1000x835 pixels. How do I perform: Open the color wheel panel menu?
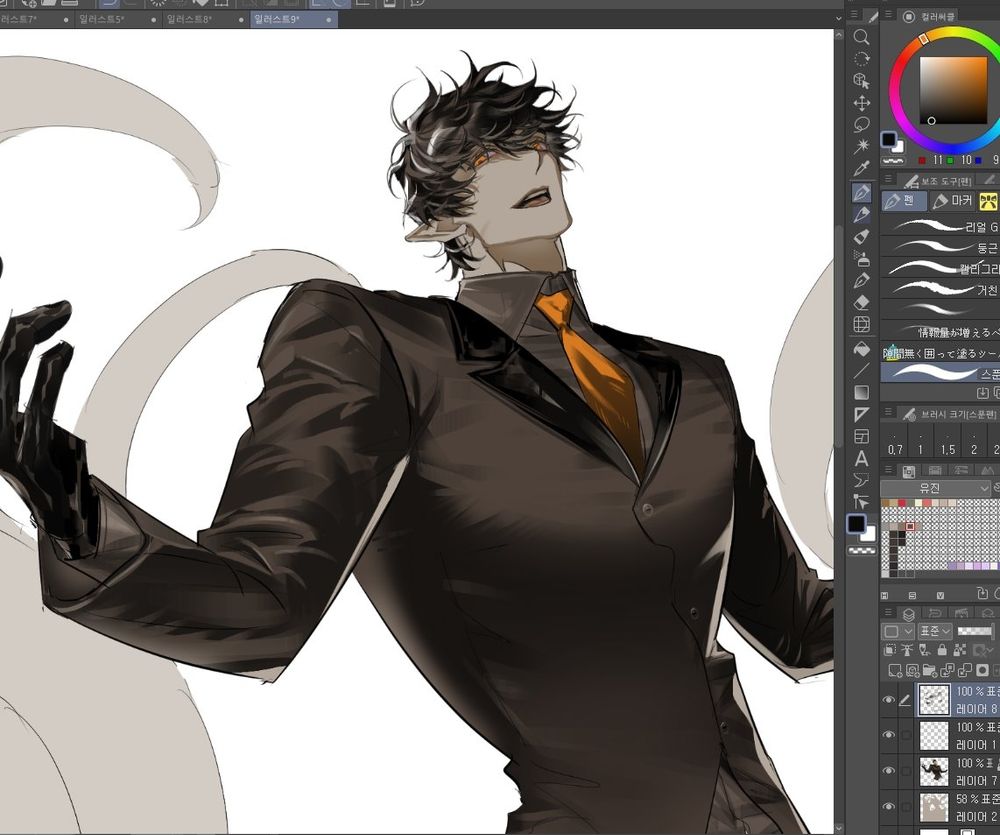(887, 14)
